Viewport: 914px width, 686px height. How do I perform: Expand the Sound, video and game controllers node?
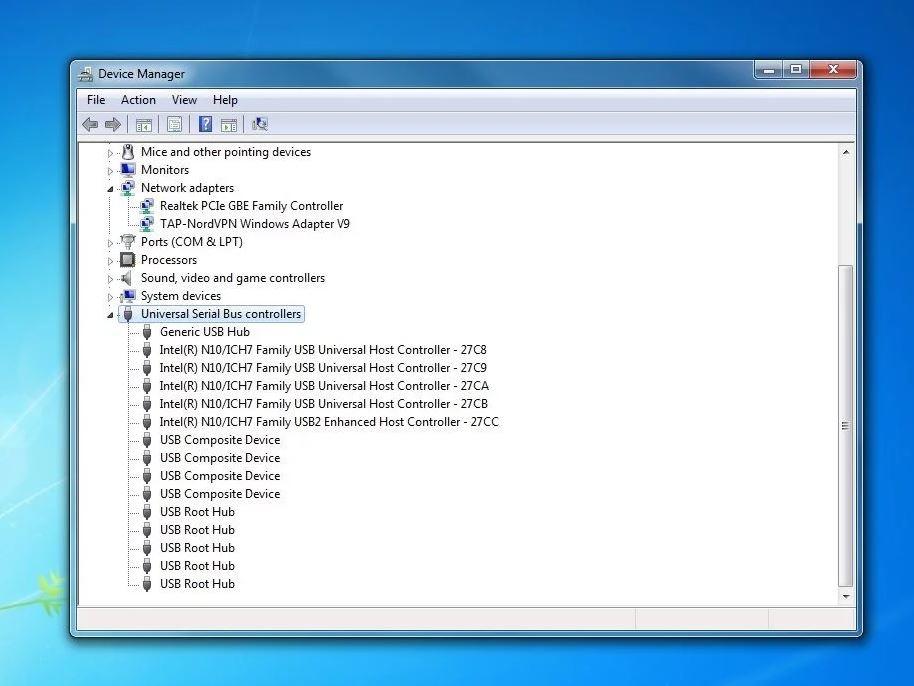[111, 278]
